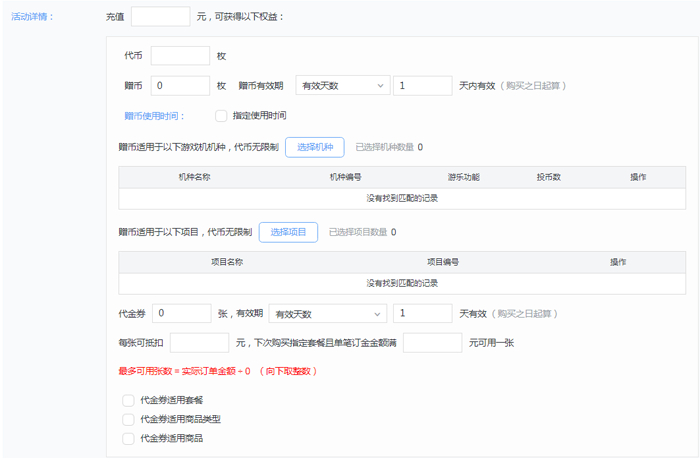700x458 pixels.
Task: Focus the 代币 quantity input field
Action: click(180, 56)
